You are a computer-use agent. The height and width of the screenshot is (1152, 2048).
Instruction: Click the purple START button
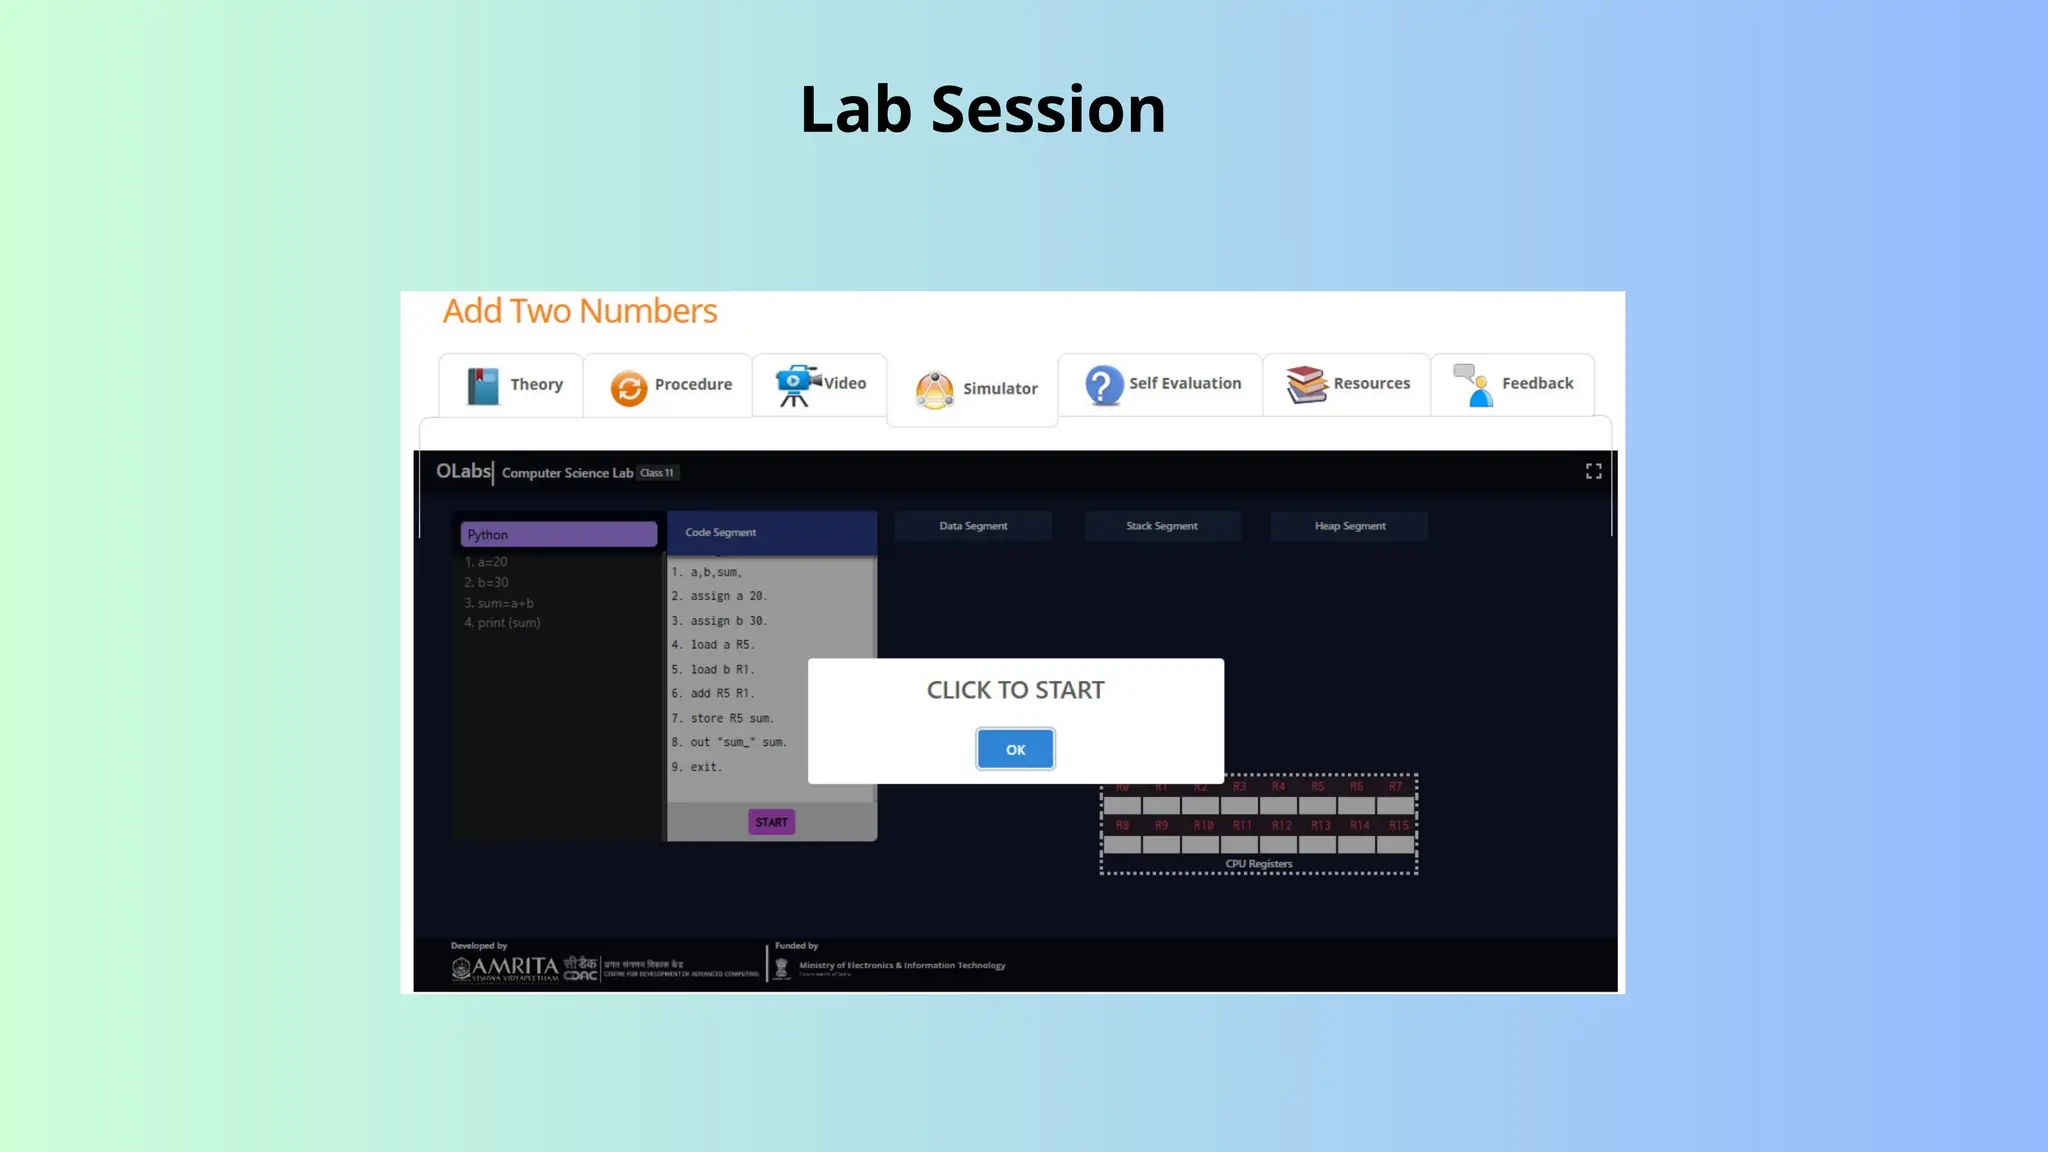(x=771, y=822)
